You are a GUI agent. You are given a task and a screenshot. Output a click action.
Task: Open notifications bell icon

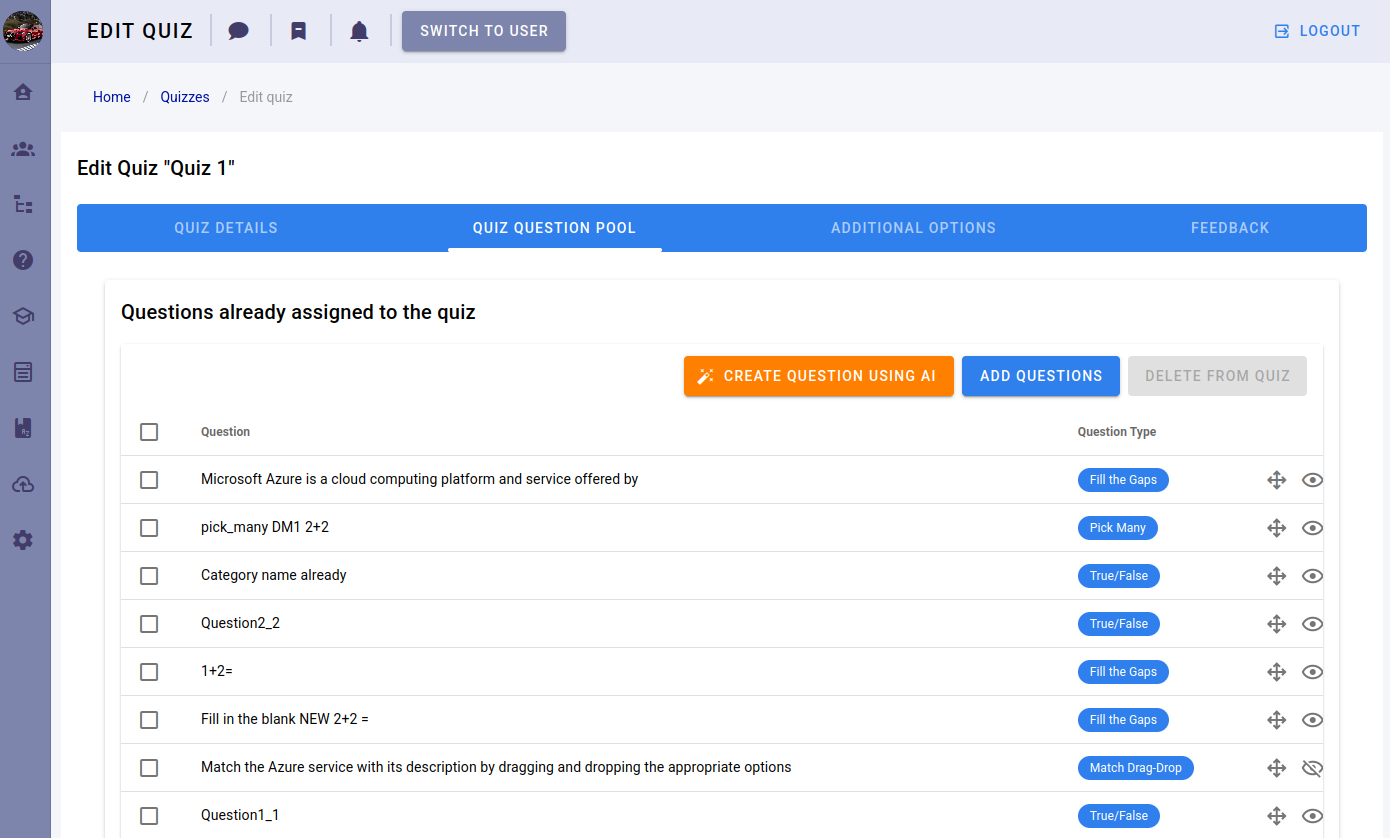359,31
